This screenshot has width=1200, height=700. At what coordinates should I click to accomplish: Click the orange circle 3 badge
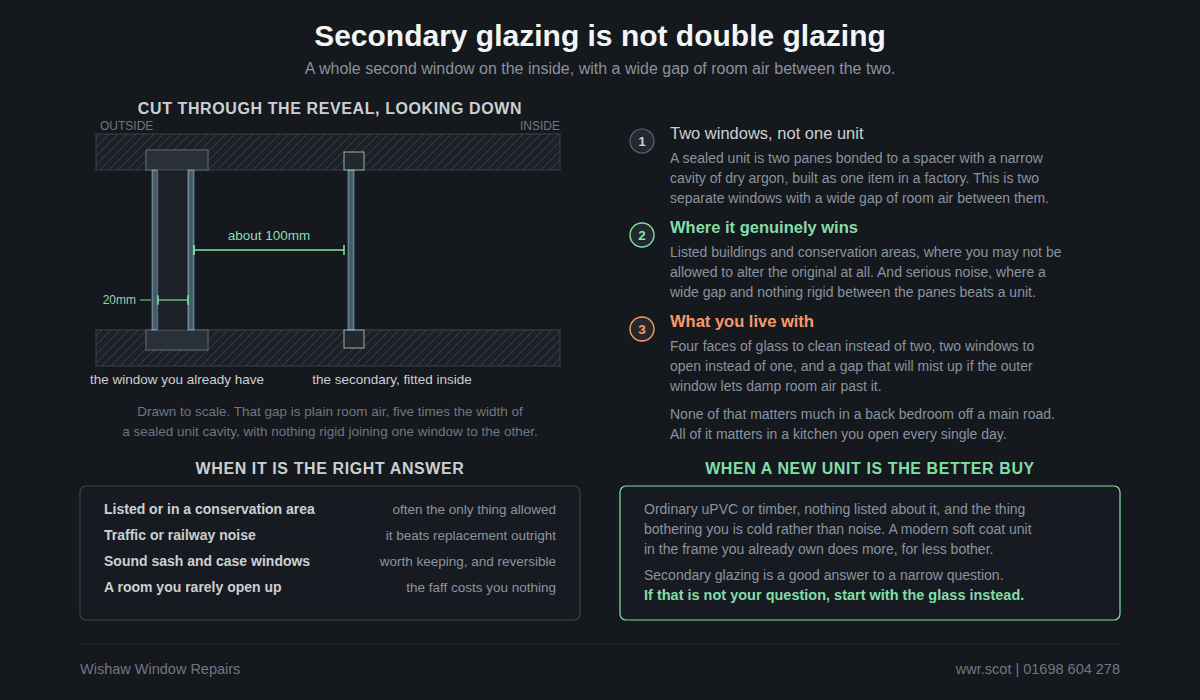pyautogui.click(x=642, y=329)
